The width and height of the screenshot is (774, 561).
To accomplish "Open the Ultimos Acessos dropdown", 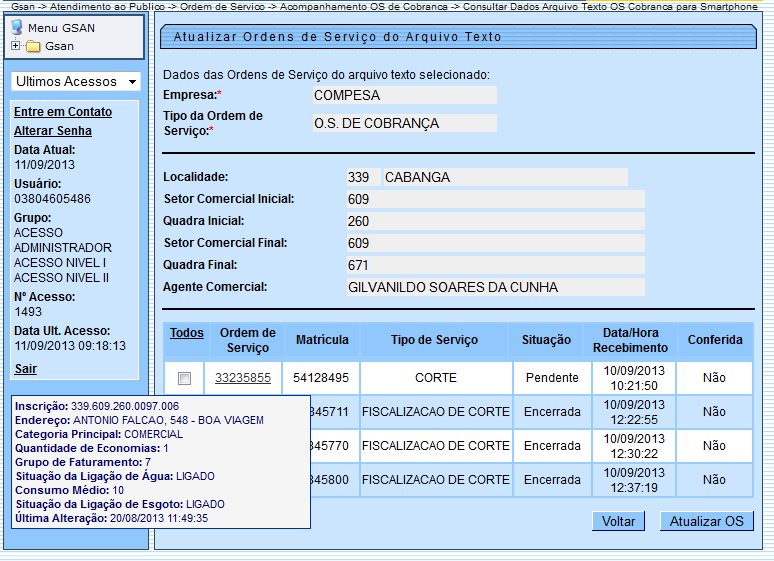I will 75,81.
